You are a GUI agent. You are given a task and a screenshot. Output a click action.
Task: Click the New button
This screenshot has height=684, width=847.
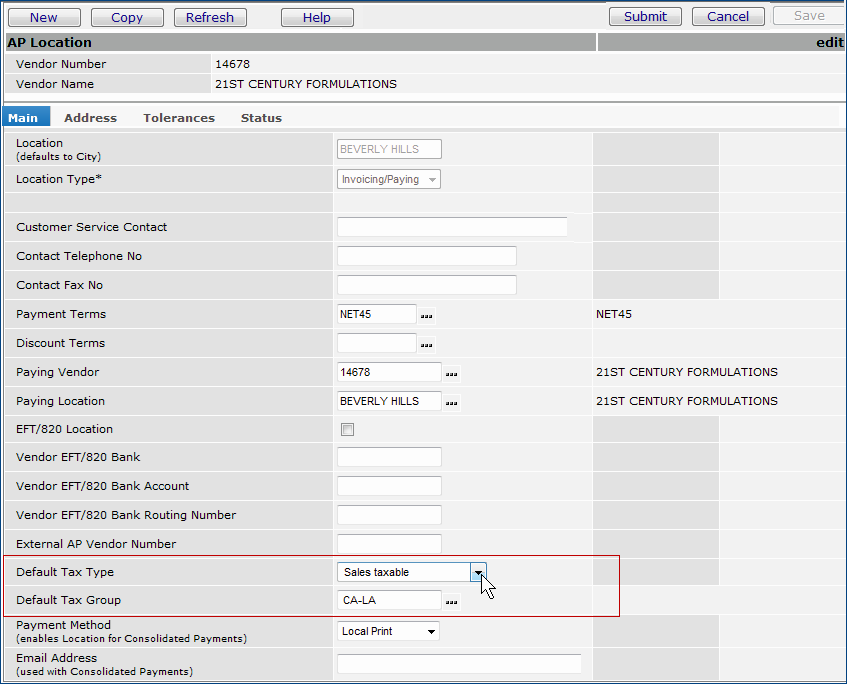pyautogui.click(x=44, y=18)
